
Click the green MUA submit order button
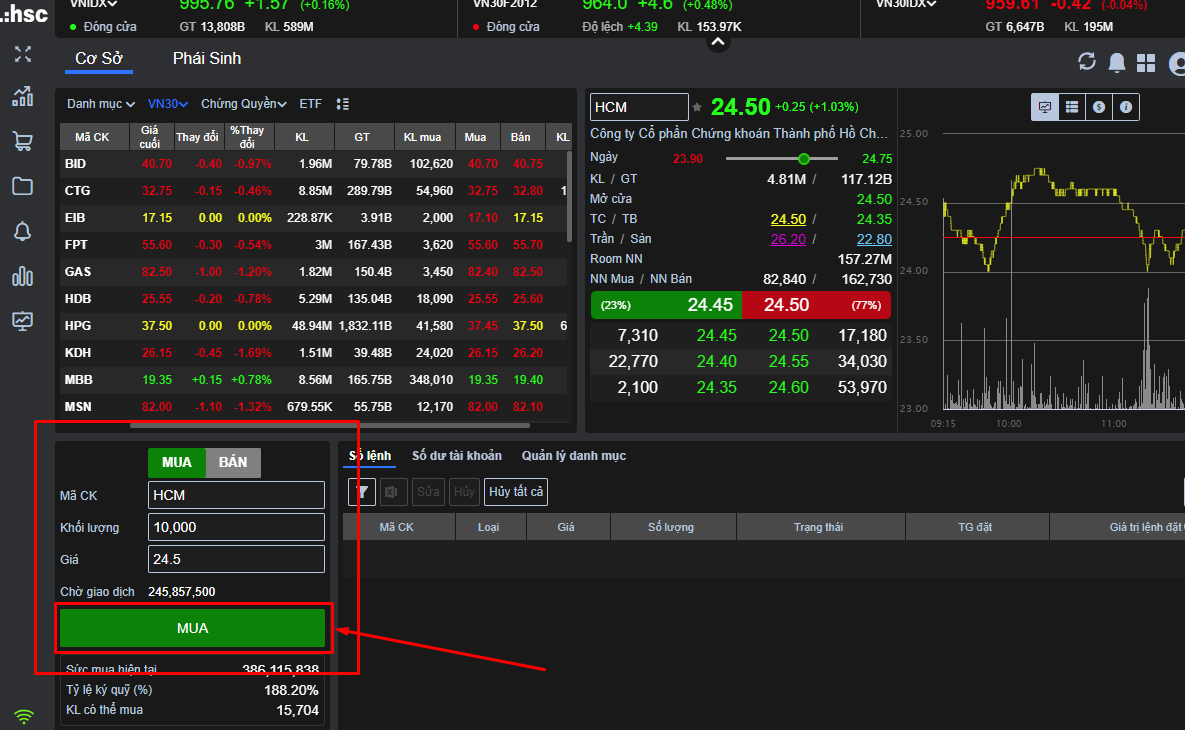pos(193,628)
